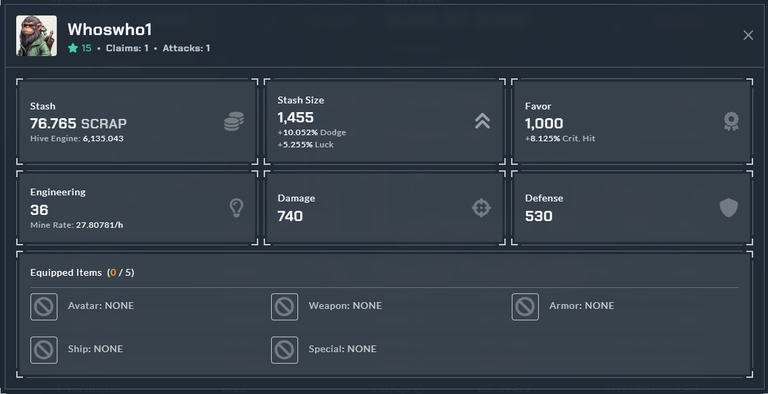Click the ribbon medal Favor icon

coord(731,122)
